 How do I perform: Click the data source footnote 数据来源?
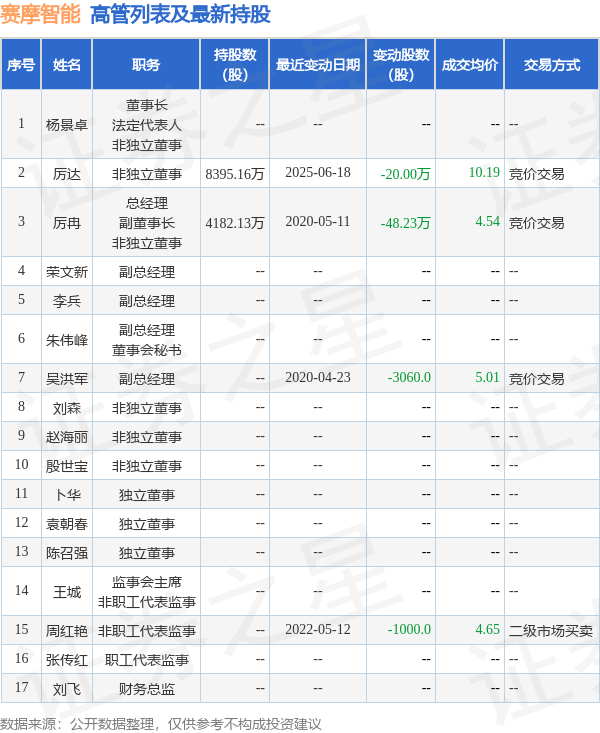[x=160, y=724]
